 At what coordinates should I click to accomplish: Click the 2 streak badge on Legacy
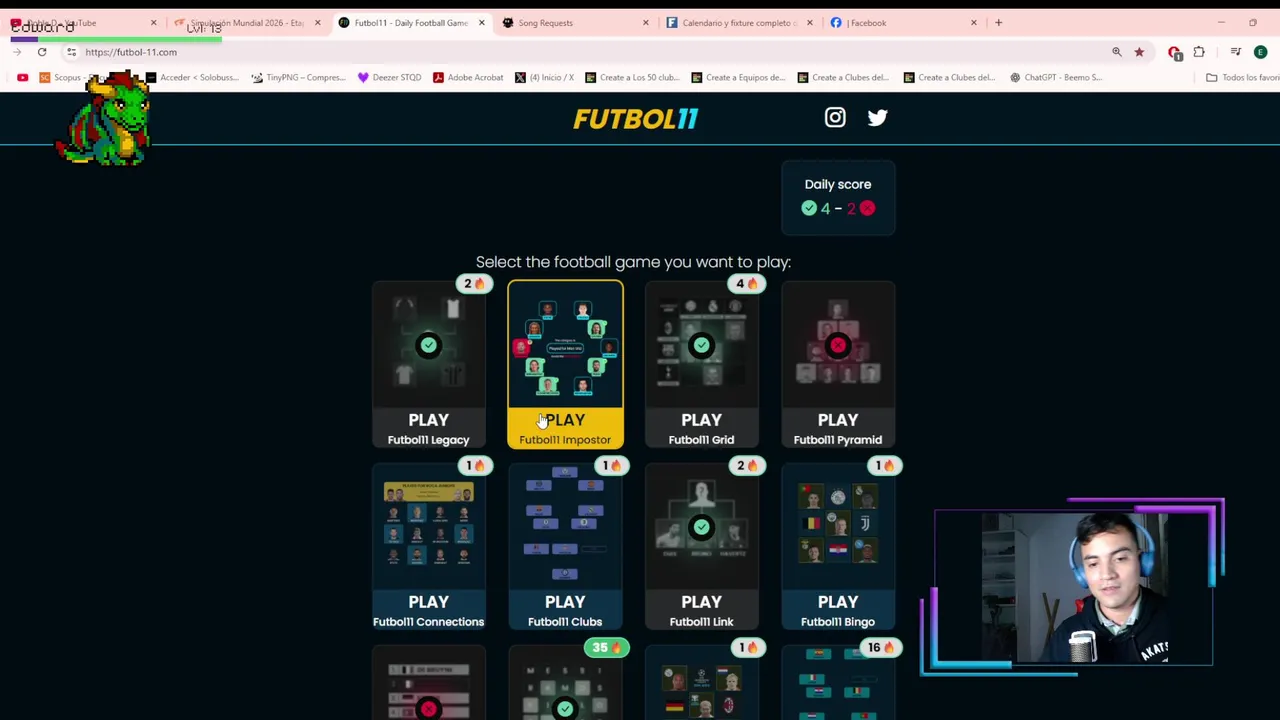pos(473,283)
